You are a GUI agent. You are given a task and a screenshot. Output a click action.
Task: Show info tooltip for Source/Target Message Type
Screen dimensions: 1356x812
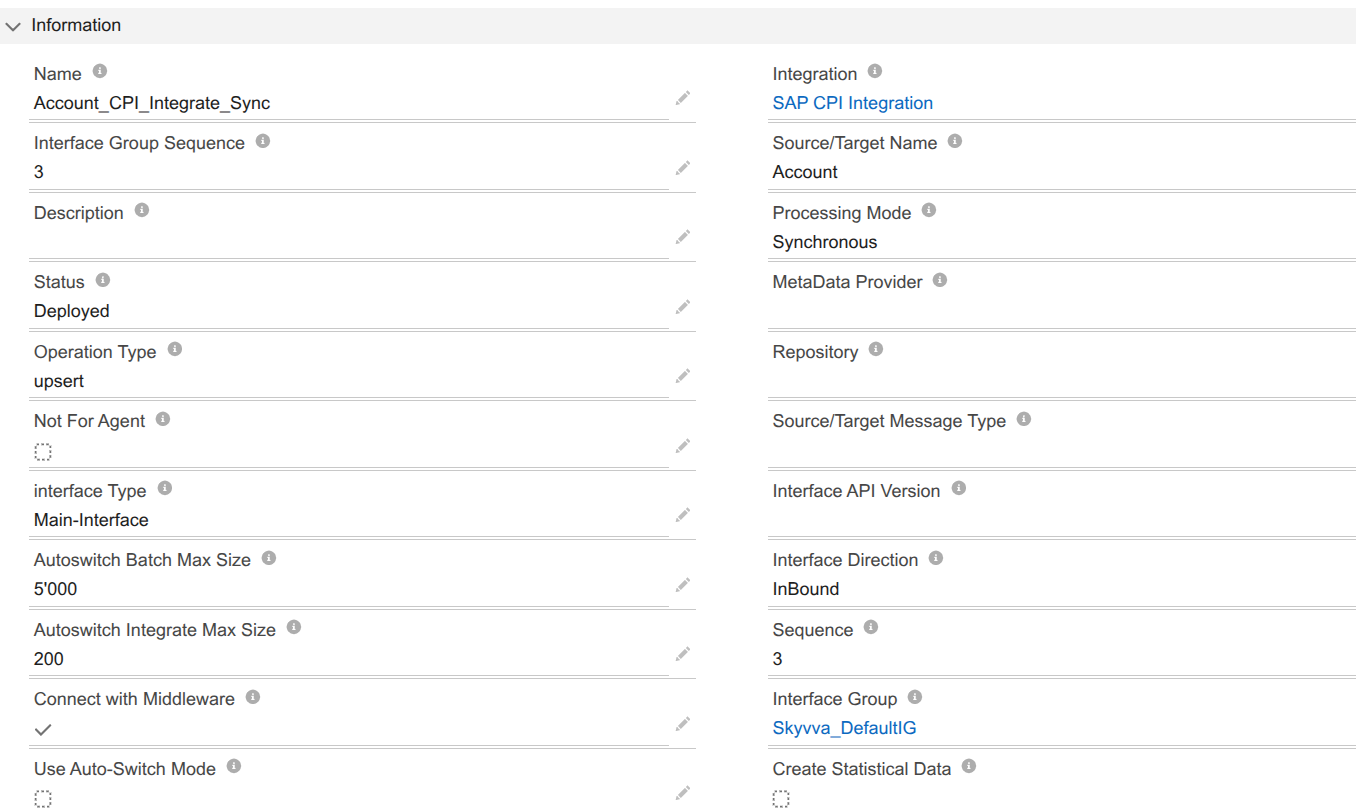[1024, 420]
